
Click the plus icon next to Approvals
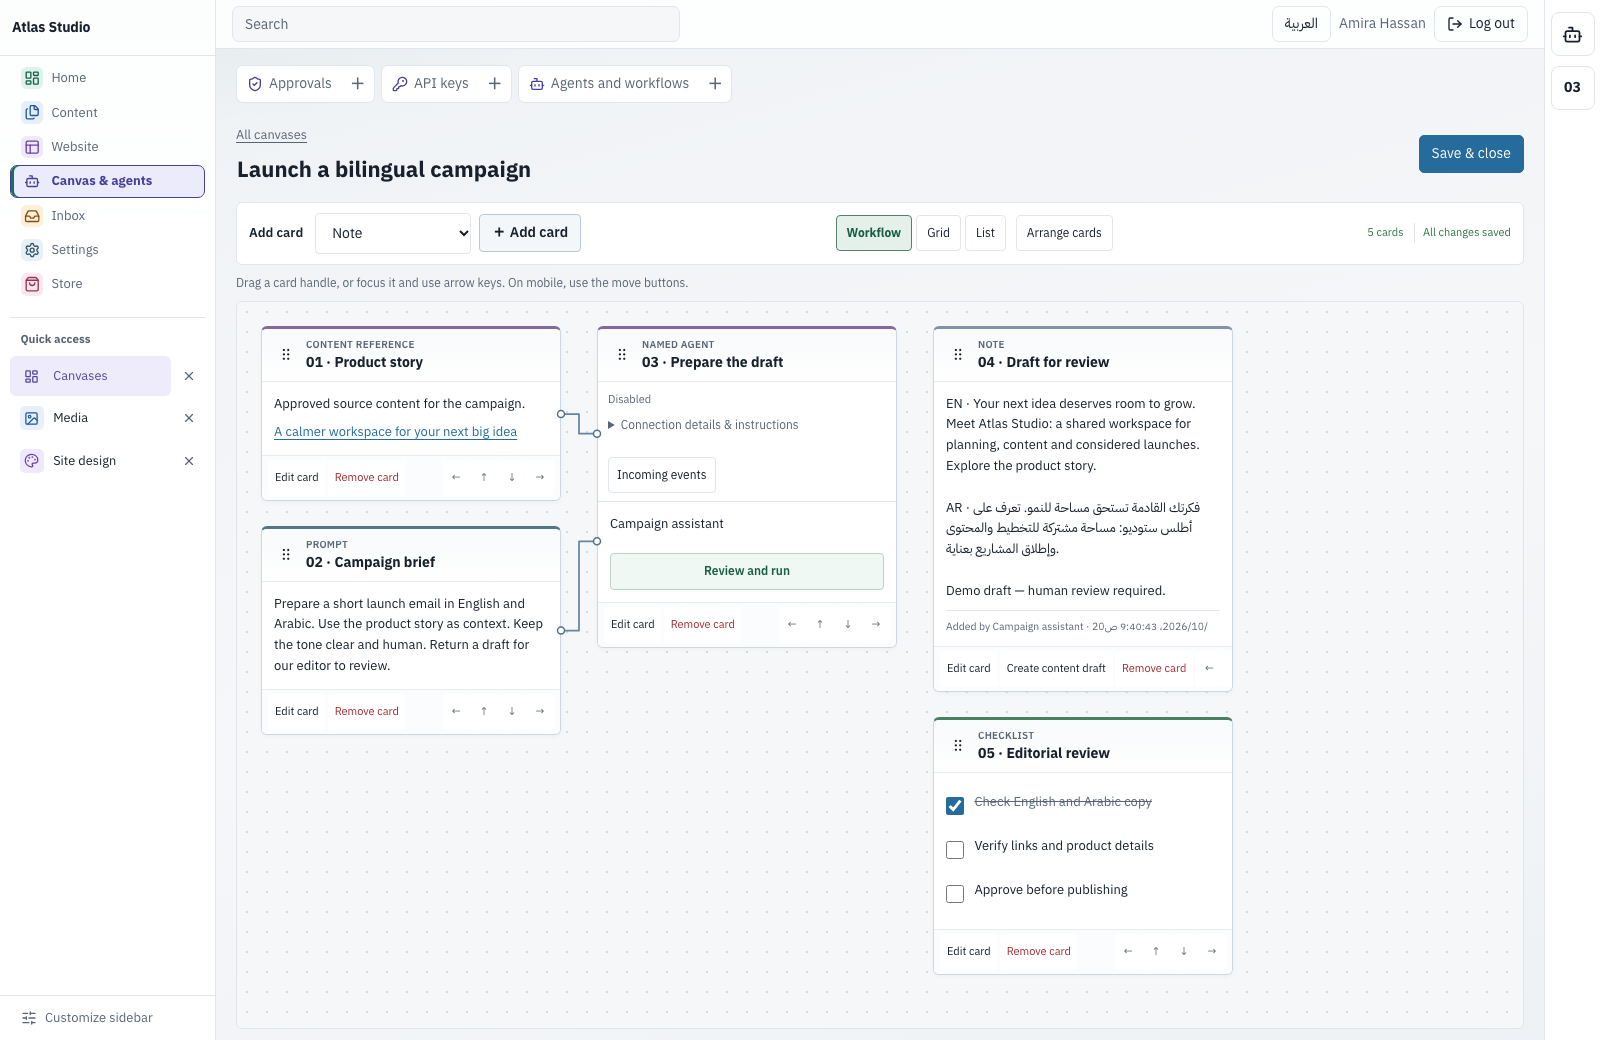[357, 84]
